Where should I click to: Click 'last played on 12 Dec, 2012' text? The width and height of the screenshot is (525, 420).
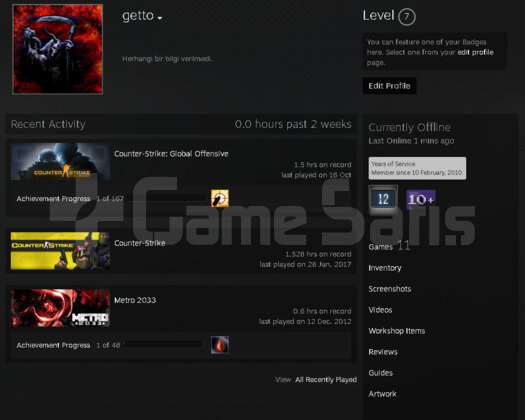point(305,322)
